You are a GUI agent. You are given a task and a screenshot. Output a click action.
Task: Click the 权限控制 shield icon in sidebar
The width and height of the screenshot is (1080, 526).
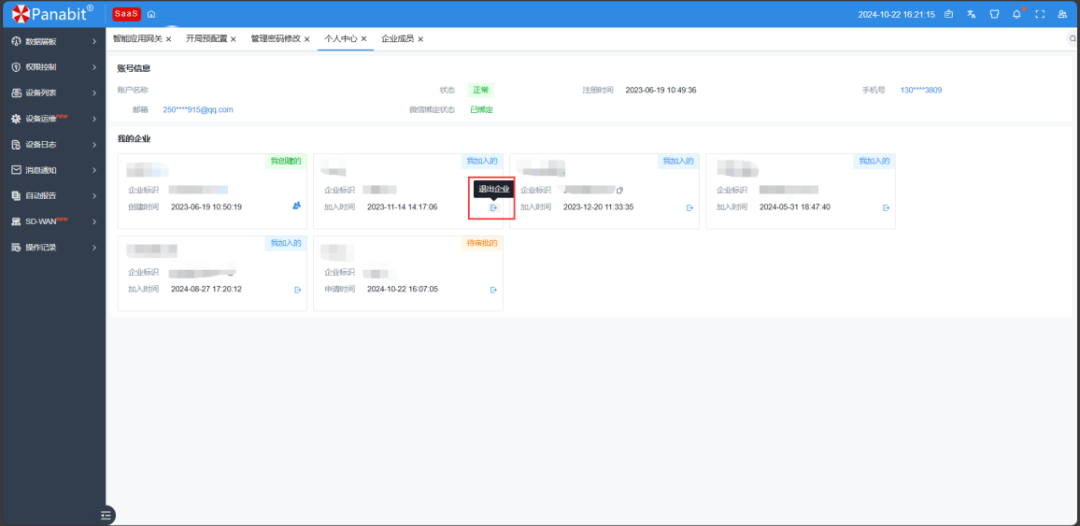(x=16, y=67)
